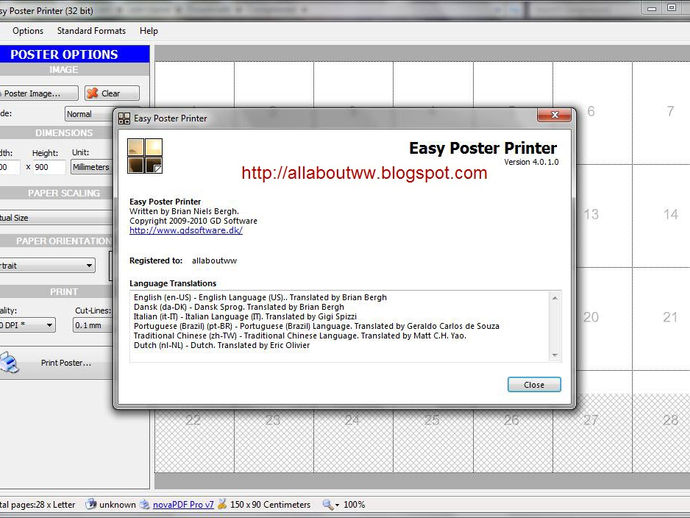The image size is (690, 518).
Task: Click the translations list scroll up arrow
Action: click(555, 298)
